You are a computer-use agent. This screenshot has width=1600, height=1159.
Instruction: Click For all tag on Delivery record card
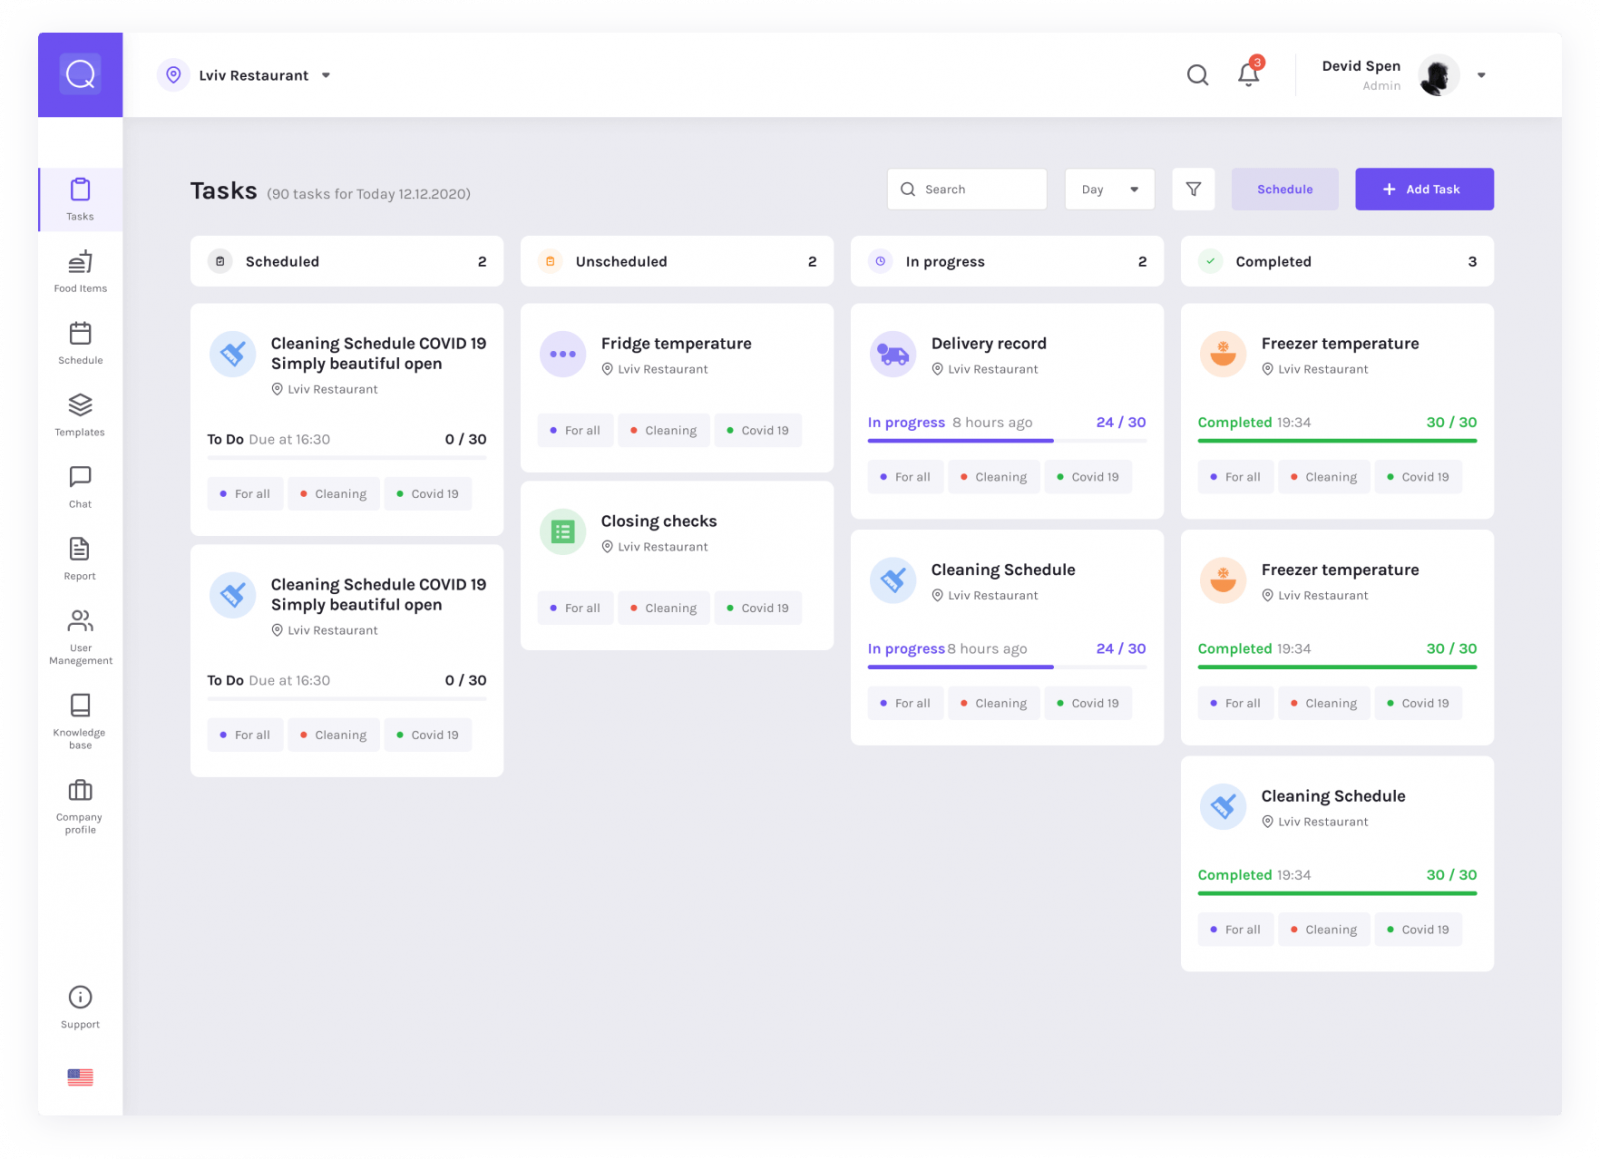click(x=906, y=477)
